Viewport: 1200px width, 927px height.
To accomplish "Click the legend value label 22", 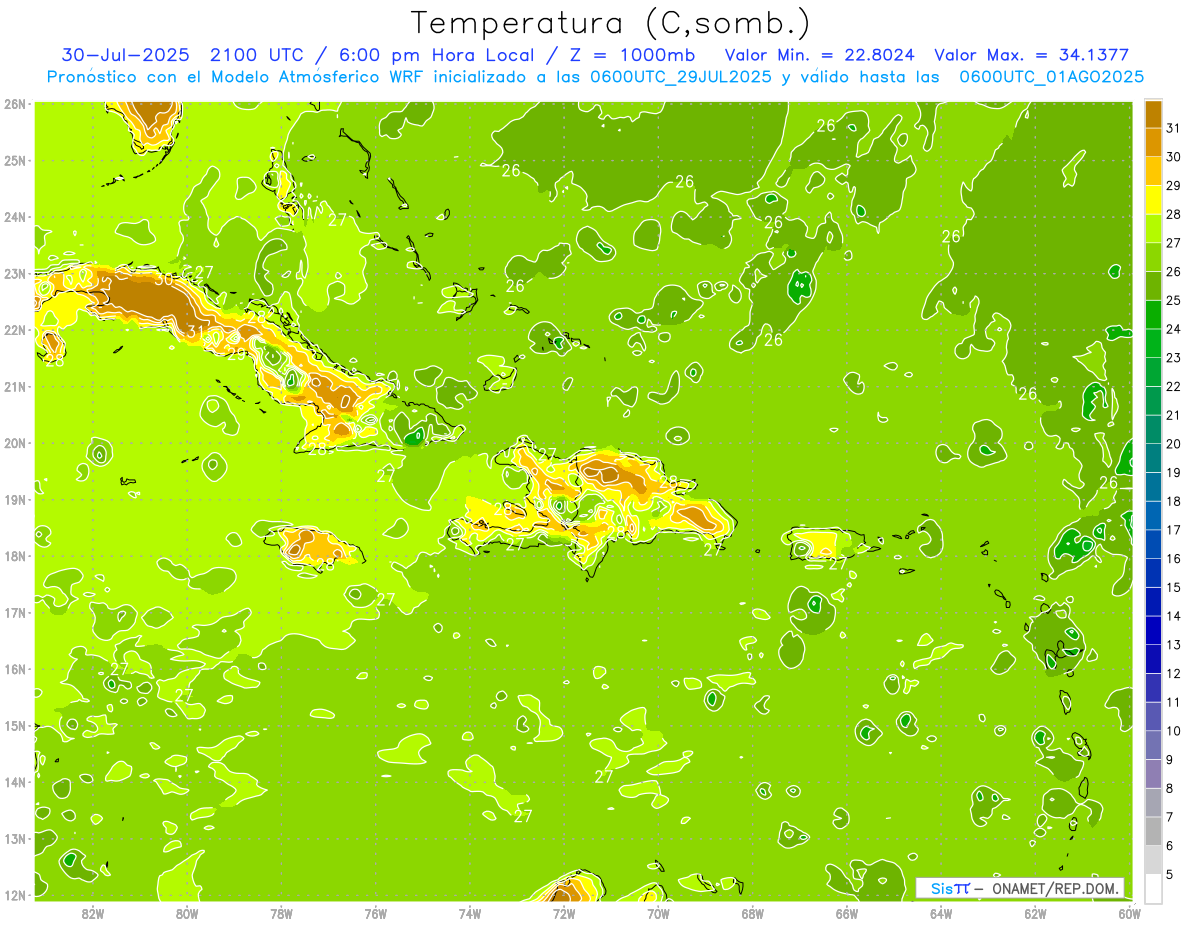I will click(1173, 386).
